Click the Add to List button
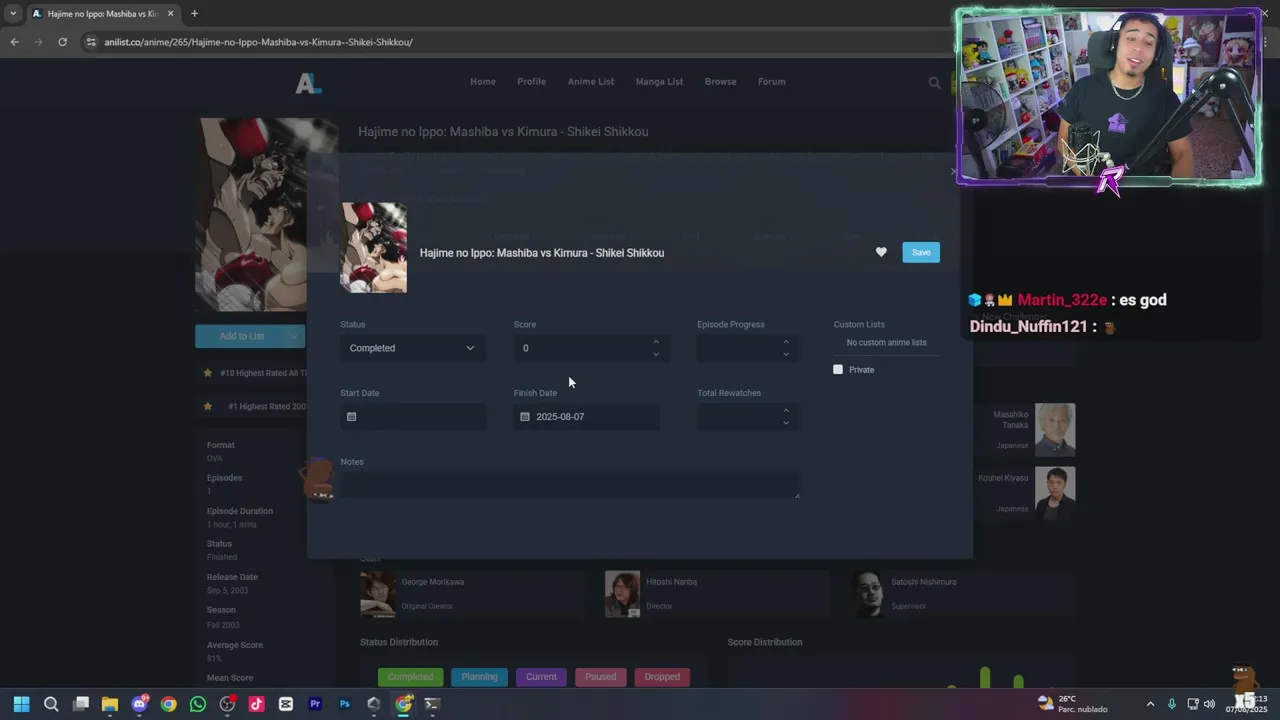 242,336
